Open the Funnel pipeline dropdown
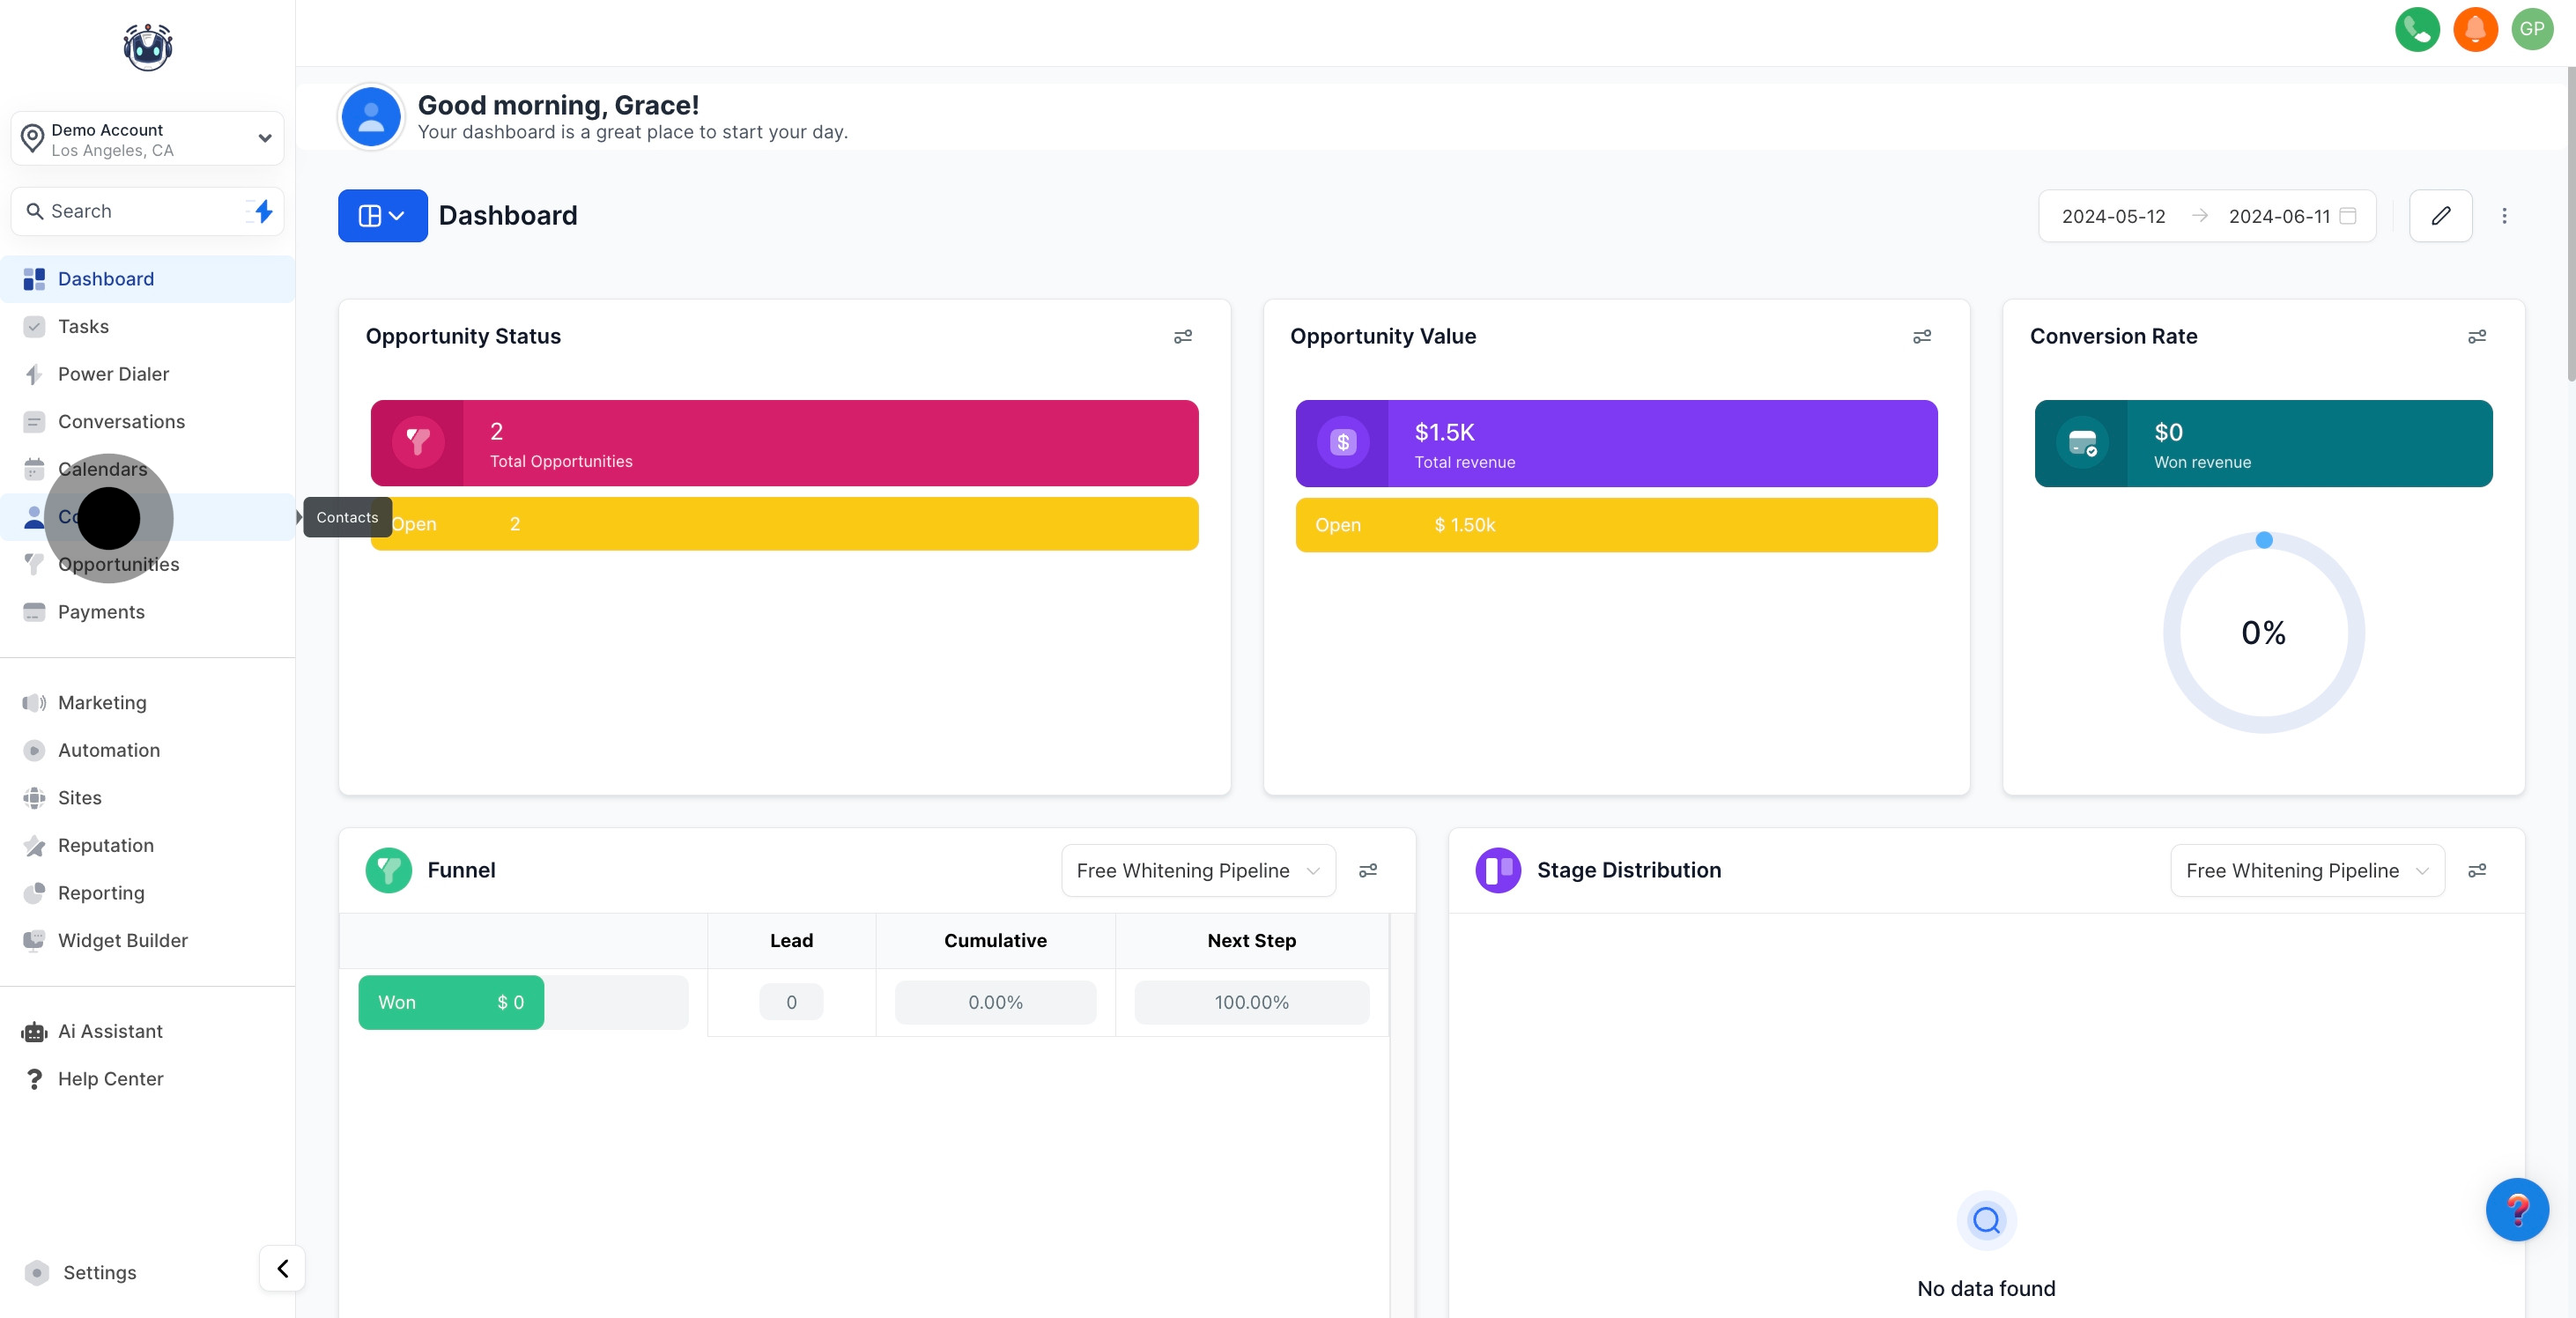2576x1318 pixels. (x=1197, y=871)
